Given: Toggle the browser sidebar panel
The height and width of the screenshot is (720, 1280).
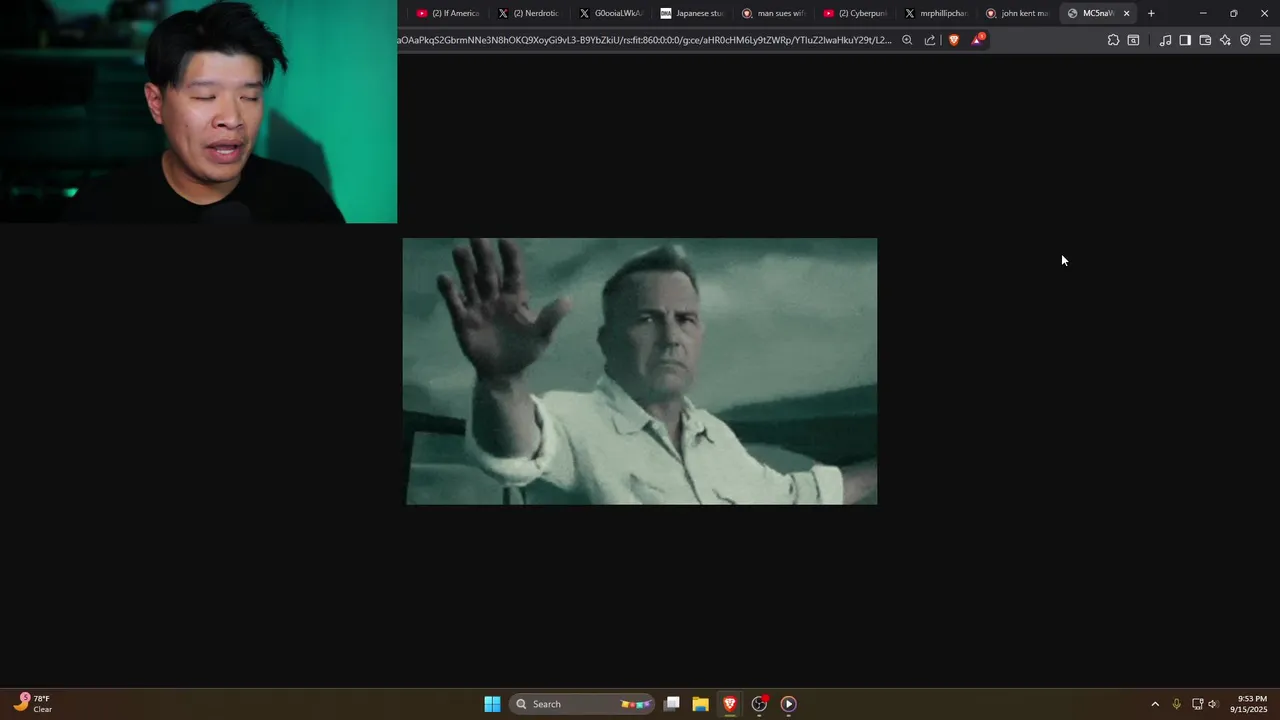Looking at the screenshot, I should pyautogui.click(x=1185, y=40).
